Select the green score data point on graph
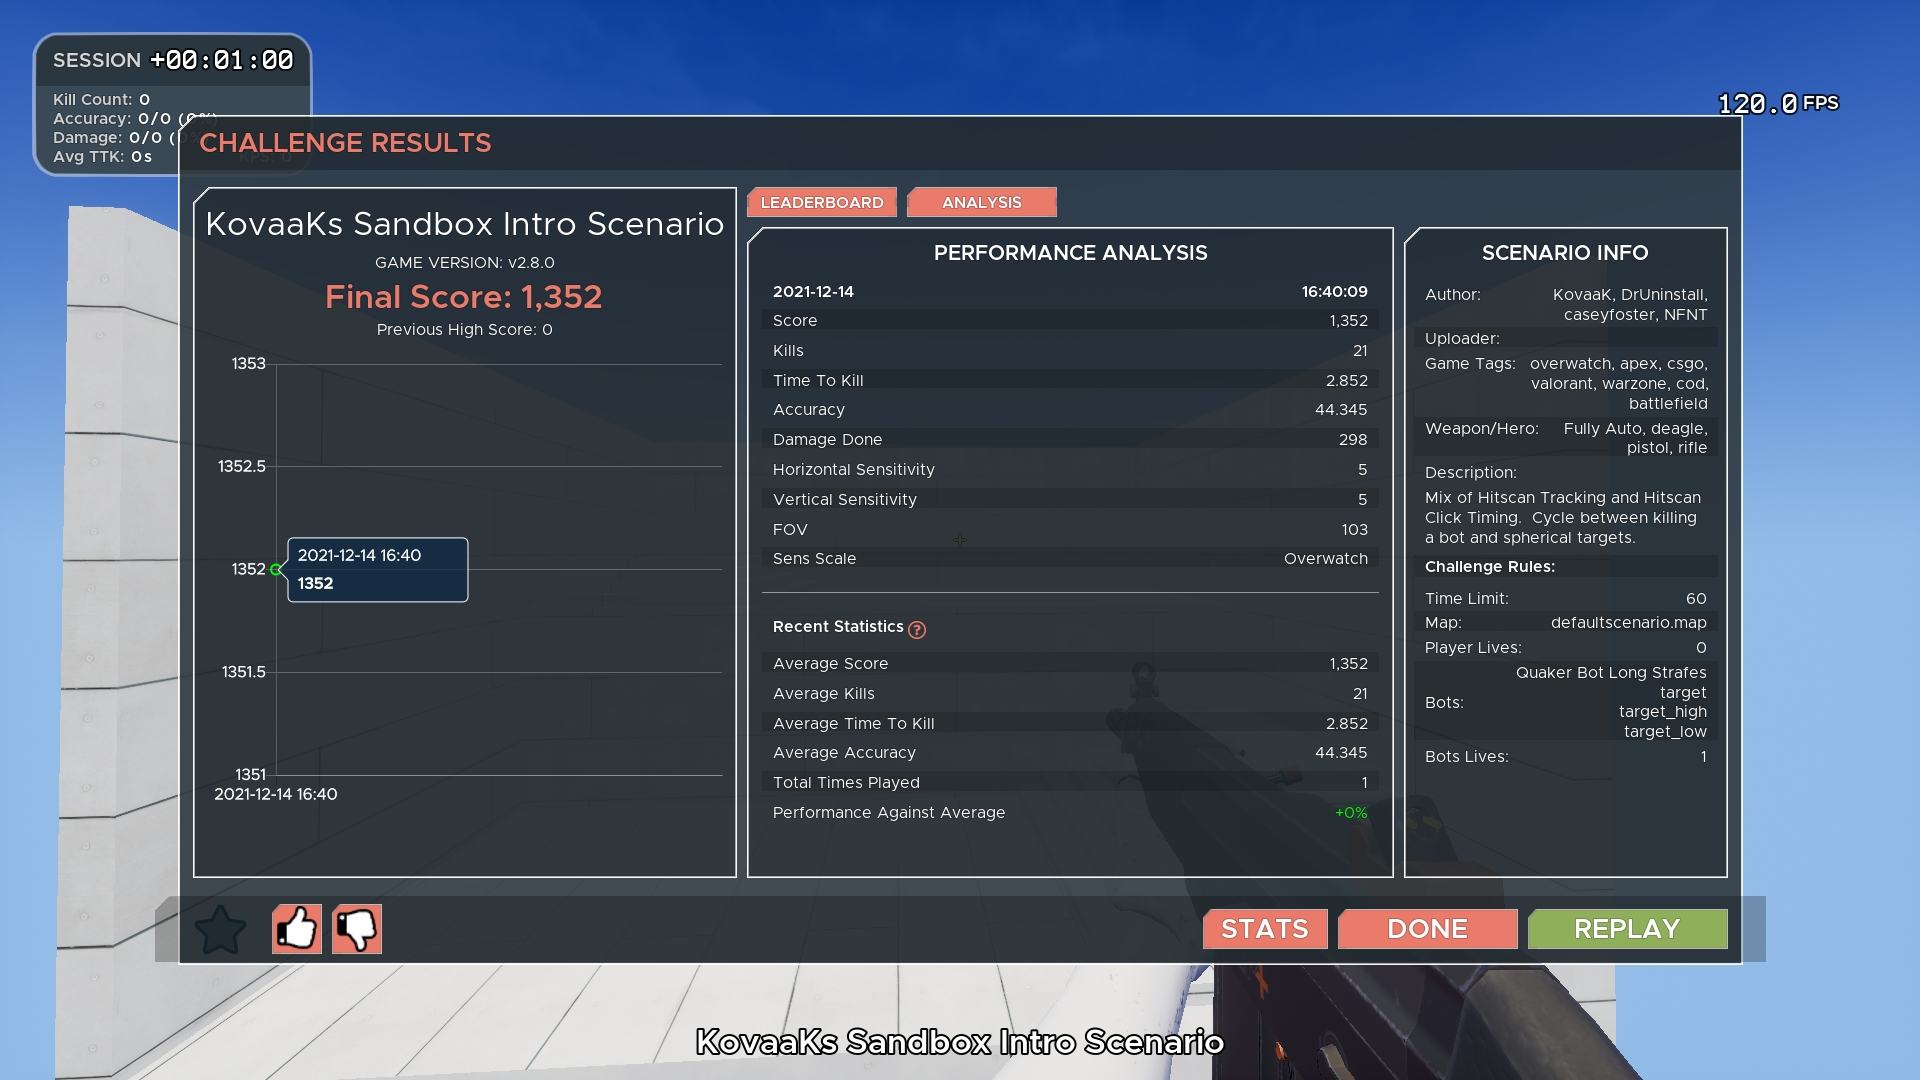 point(276,569)
